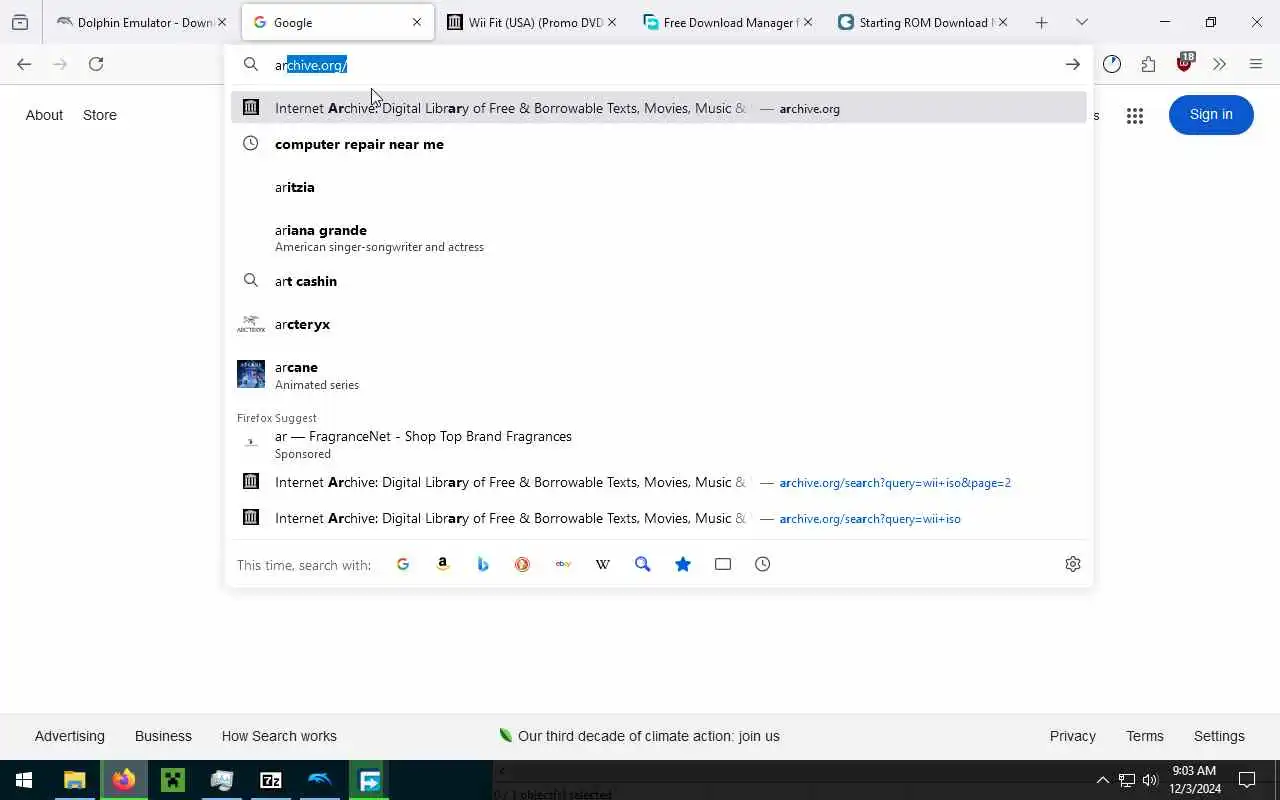The image size is (1280, 800).
Task: Search history with the clock icon
Action: click(x=763, y=564)
